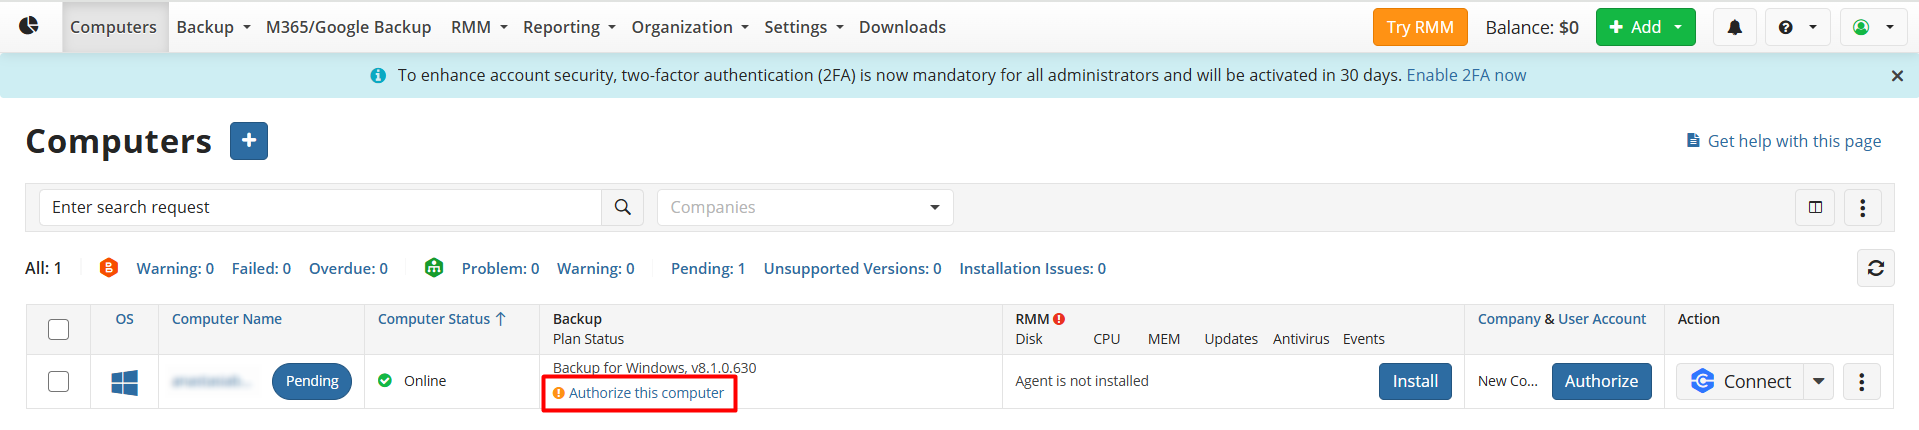Select all computers checkbox in header
Screen dimensions: 1919x430
pyautogui.click(x=59, y=329)
